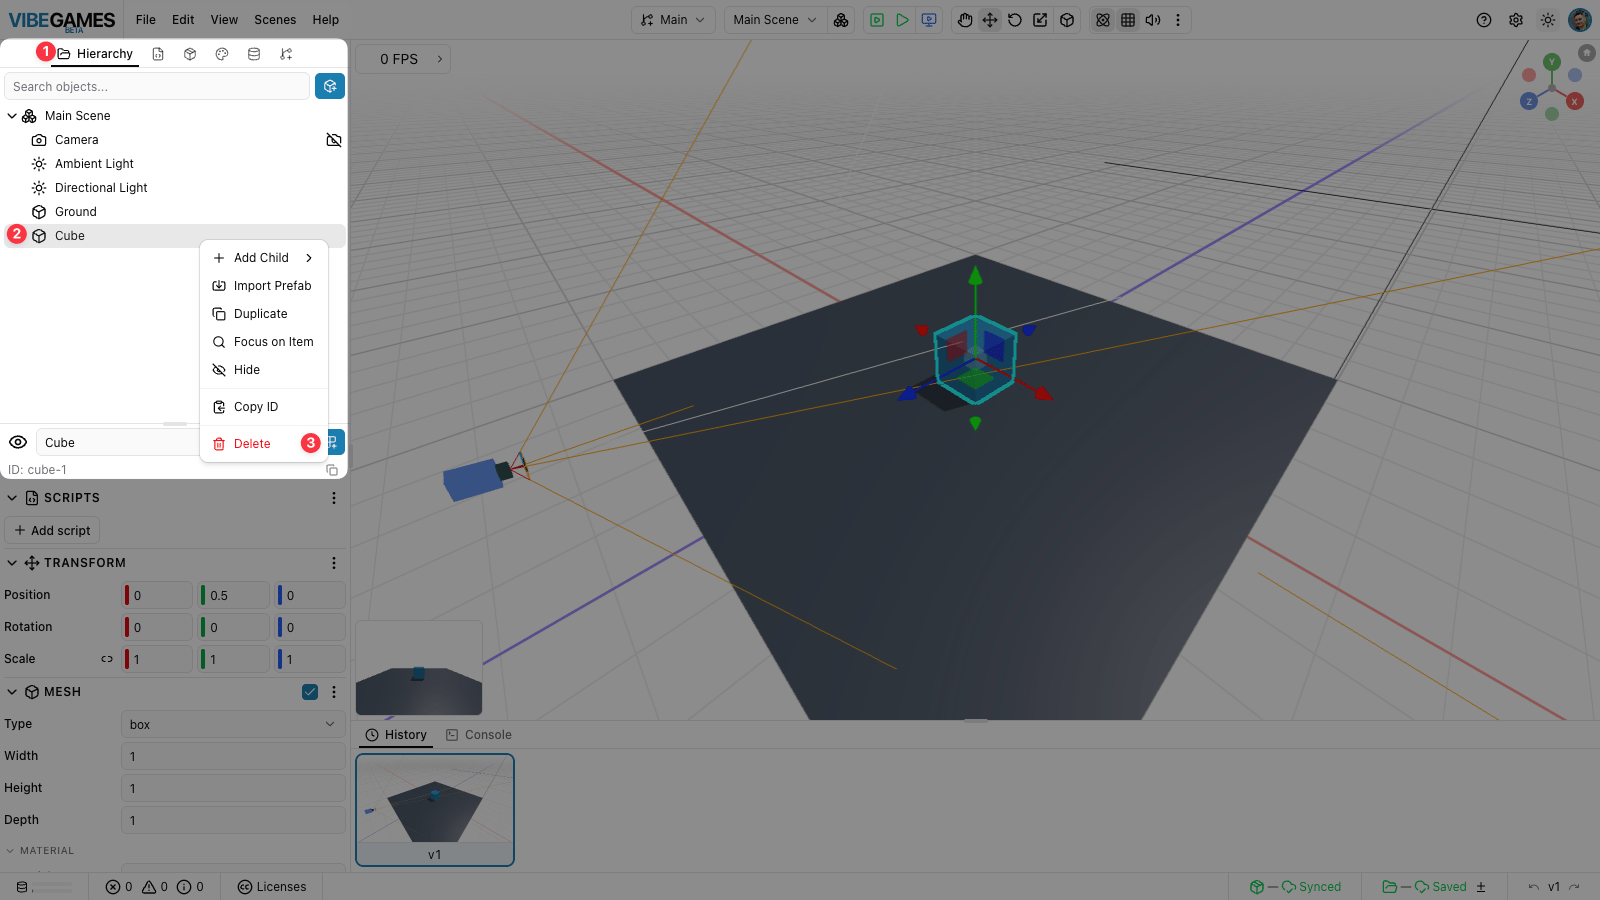Select the hand pan tool
1600x900 pixels.
(965, 20)
